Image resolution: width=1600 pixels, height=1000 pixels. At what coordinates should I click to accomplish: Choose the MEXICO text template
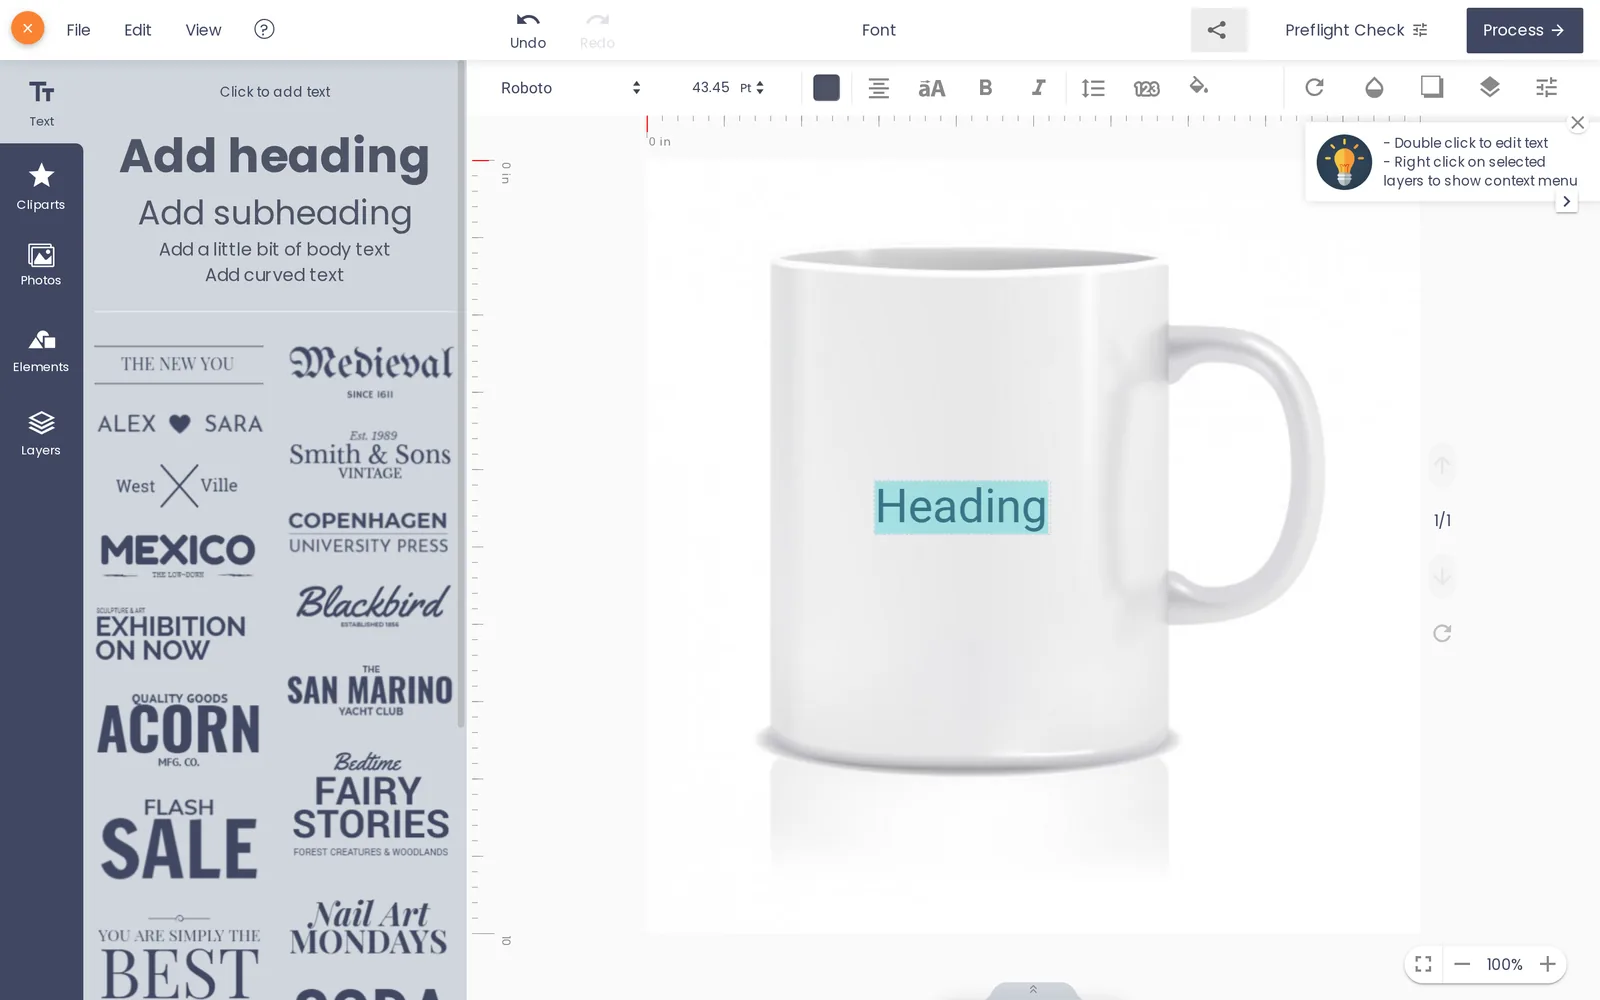178,555
